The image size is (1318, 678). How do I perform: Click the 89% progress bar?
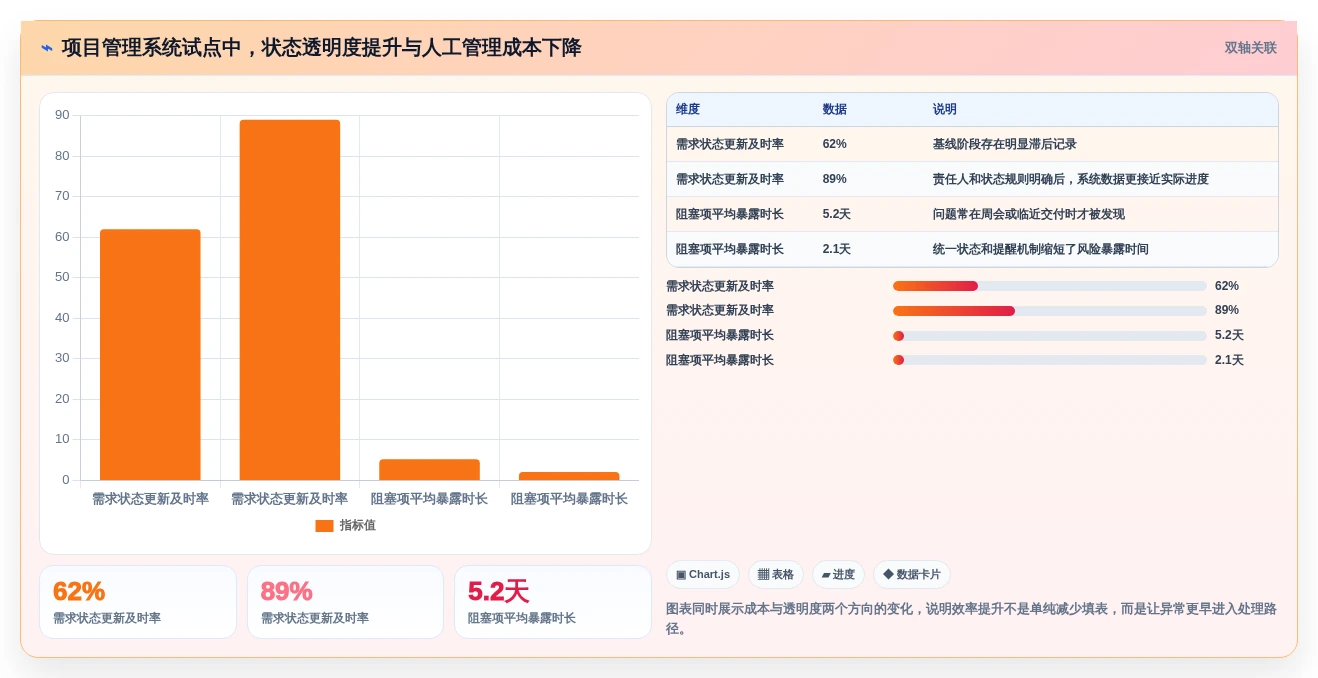coord(1050,311)
